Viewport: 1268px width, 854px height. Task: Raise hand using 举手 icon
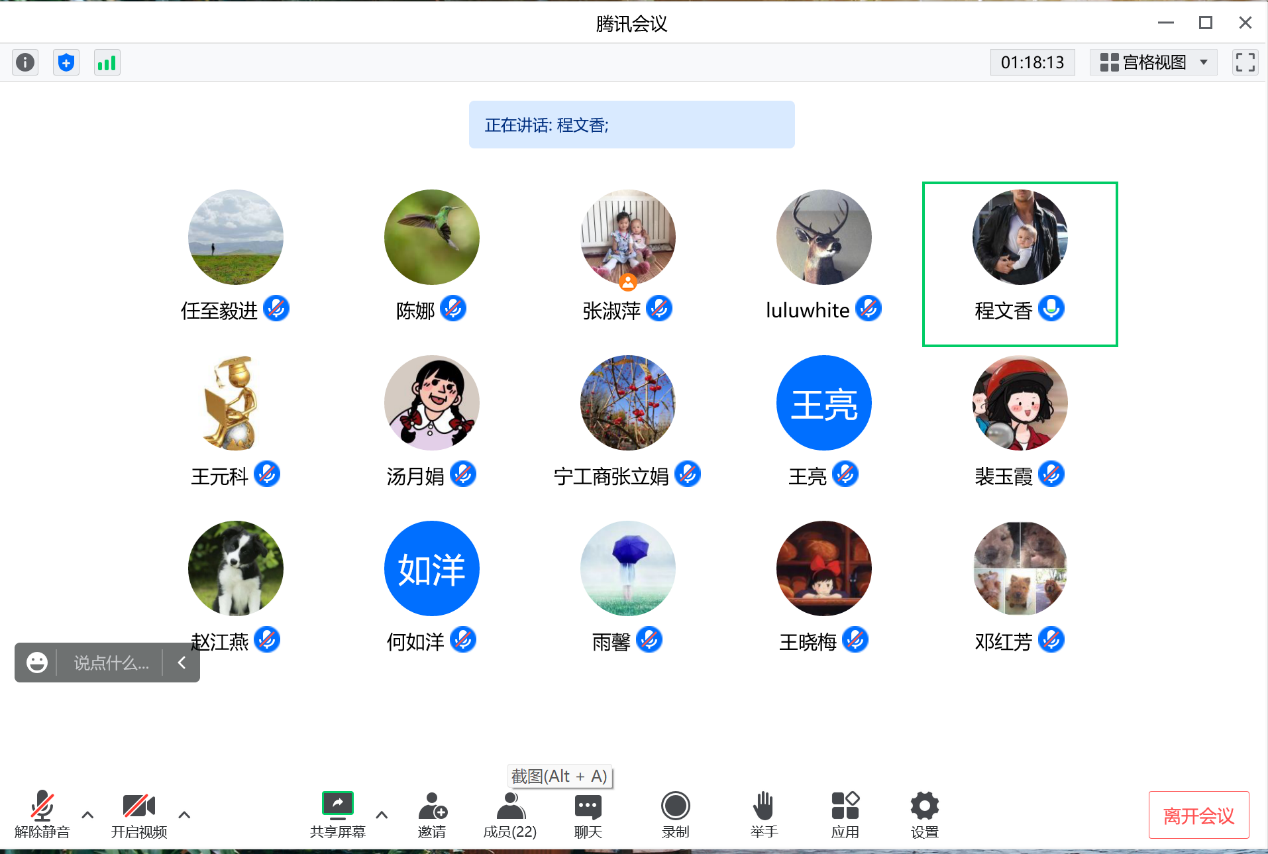tap(764, 814)
